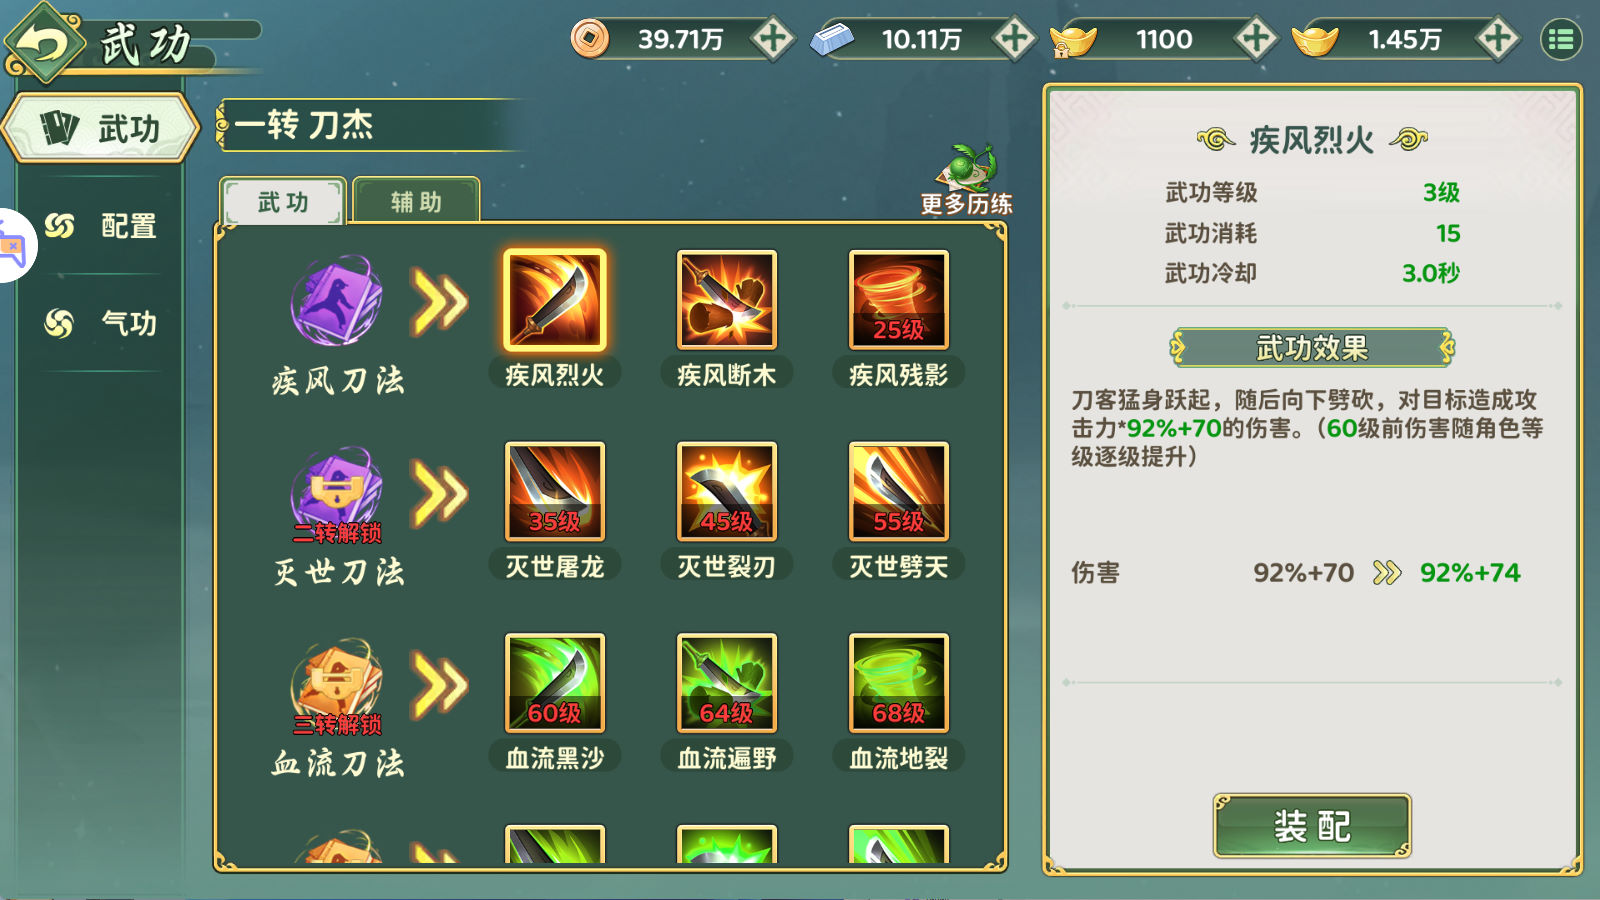Image resolution: width=1600 pixels, height=900 pixels.
Task: Add more copper coins with plus button
Action: pyautogui.click(x=772, y=39)
